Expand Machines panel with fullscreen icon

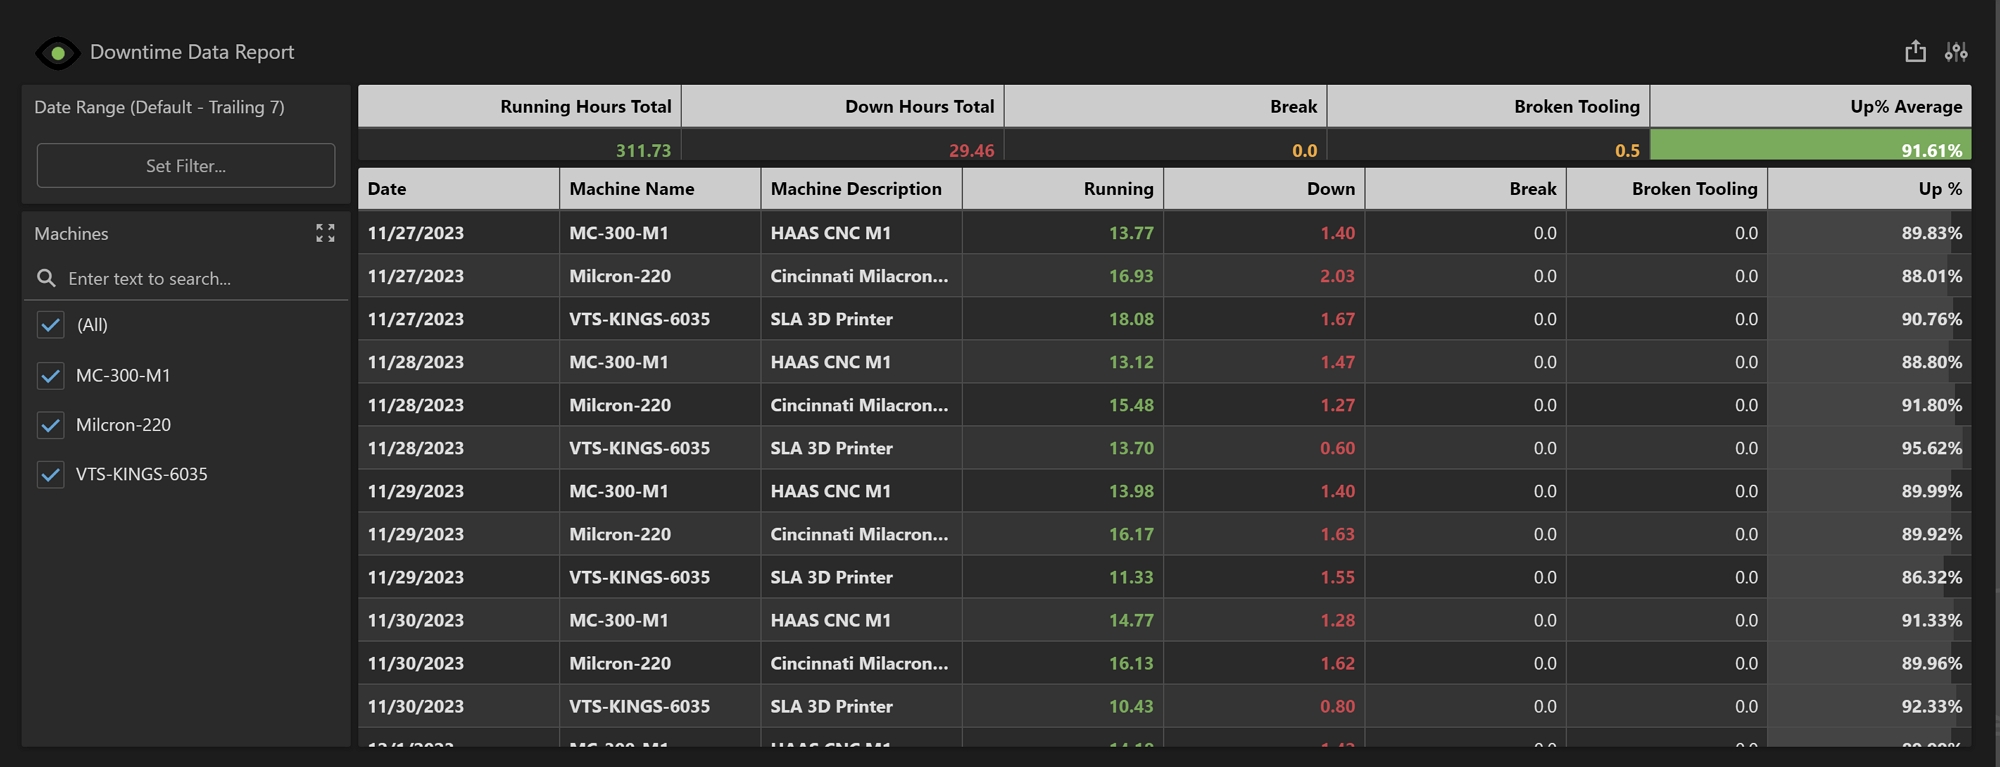coord(325,233)
